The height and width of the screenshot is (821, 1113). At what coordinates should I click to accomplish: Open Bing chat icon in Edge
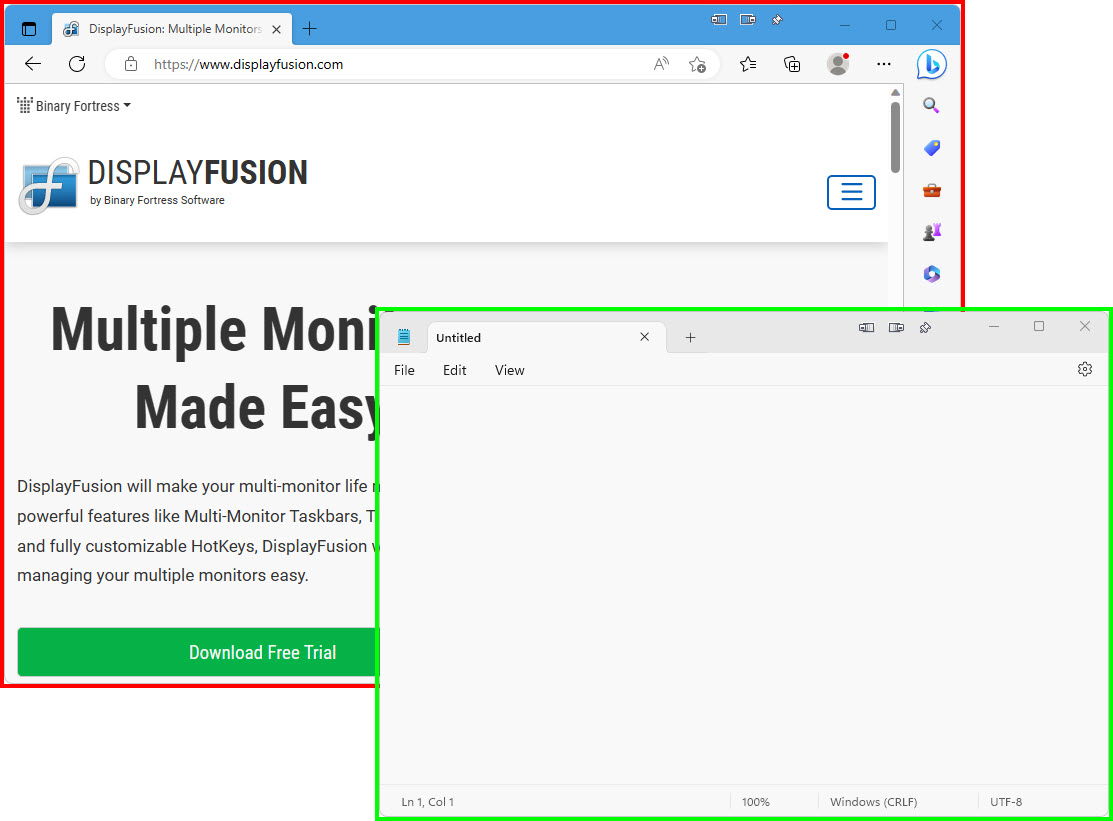tap(931, 64)
